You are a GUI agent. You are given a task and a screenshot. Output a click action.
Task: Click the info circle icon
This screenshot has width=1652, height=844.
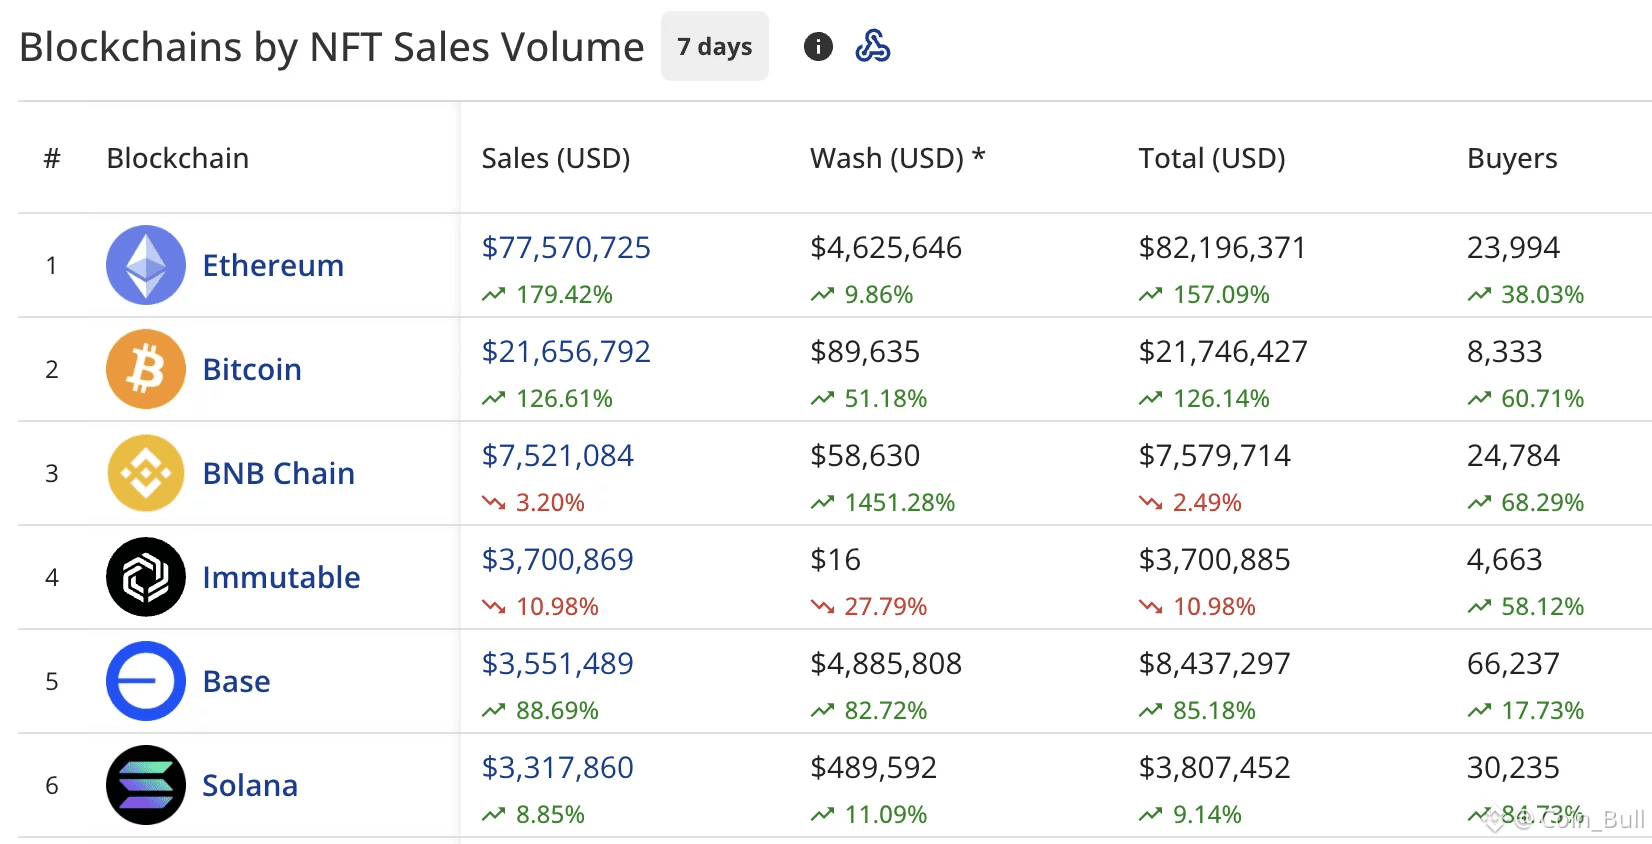(x=818, y=46)
